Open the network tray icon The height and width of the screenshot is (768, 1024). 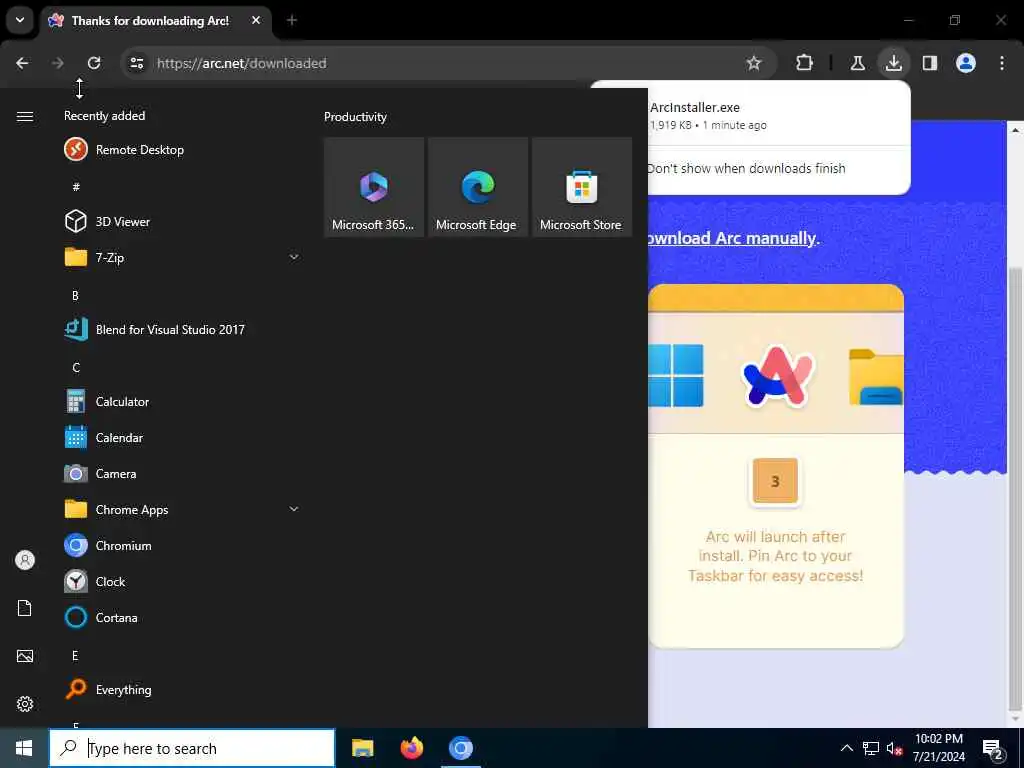pos(871,748)
